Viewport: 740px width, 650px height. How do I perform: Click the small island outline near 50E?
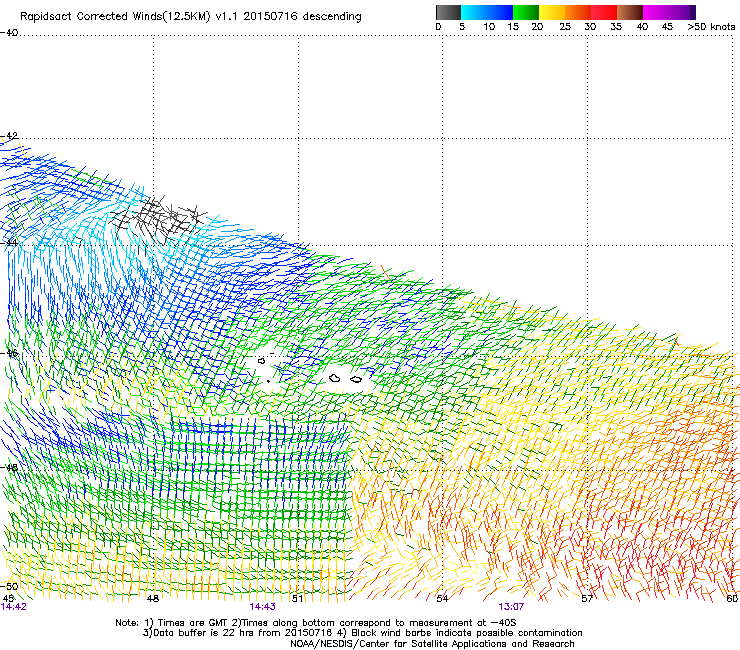[x=261, y=361]
